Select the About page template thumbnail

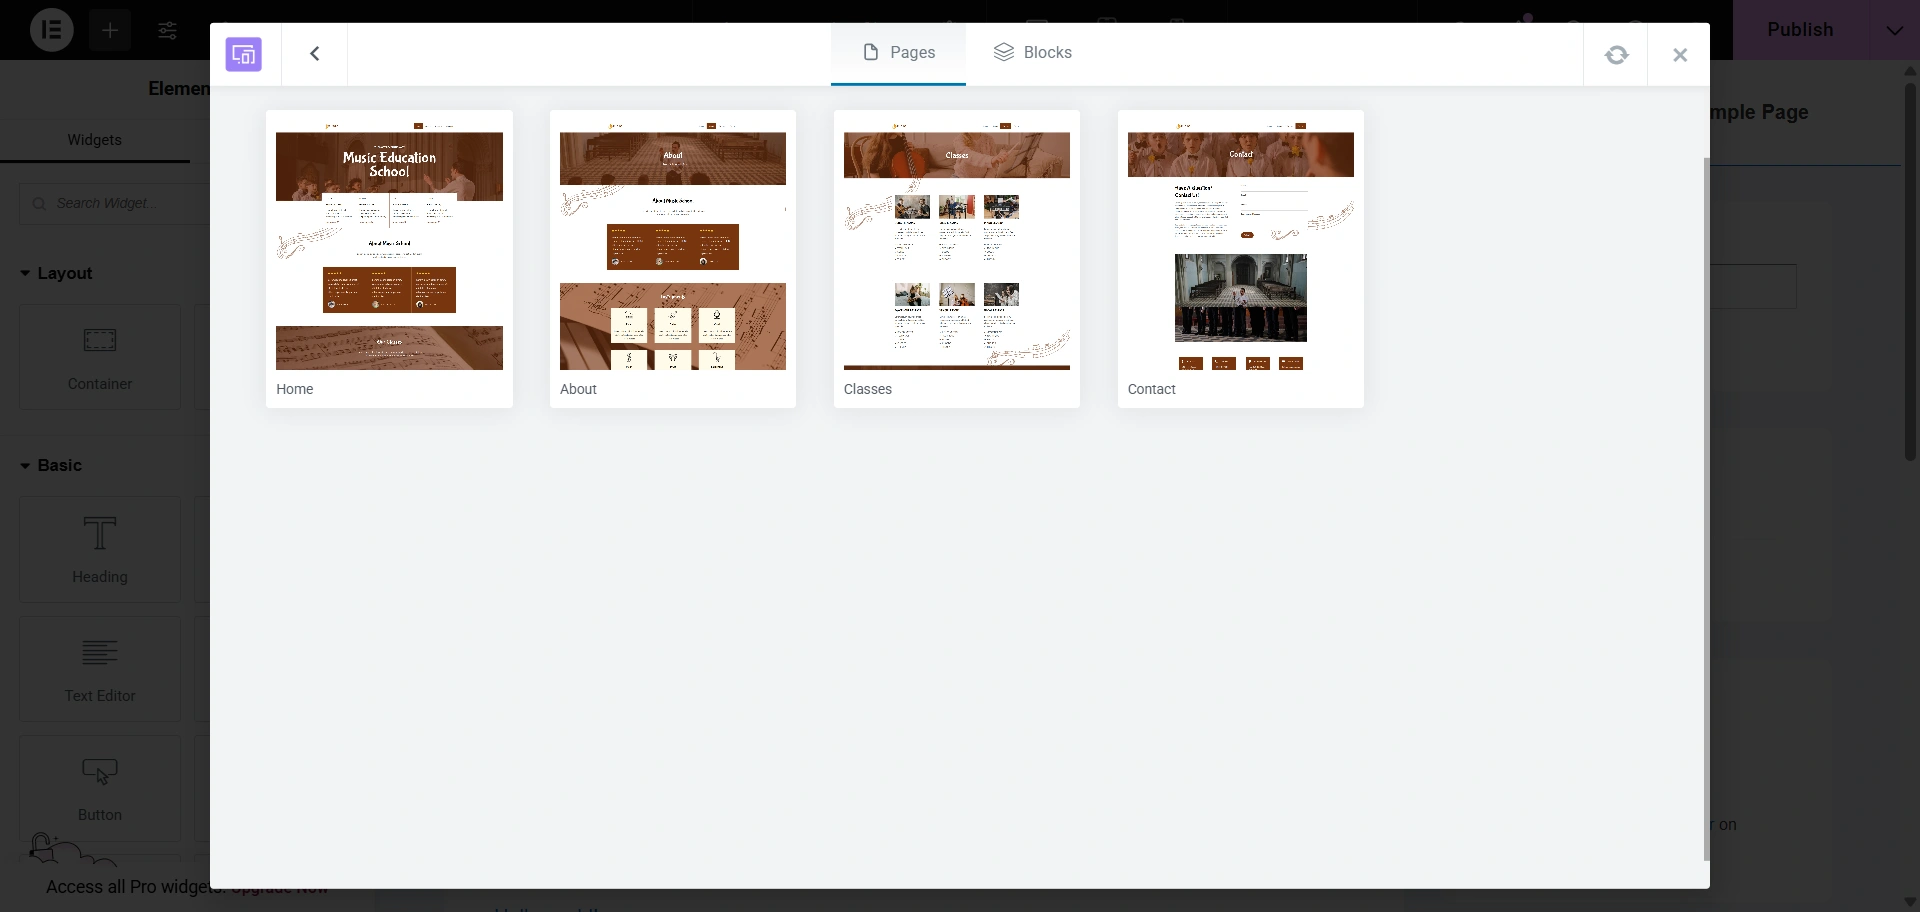(x=673, y=246)
